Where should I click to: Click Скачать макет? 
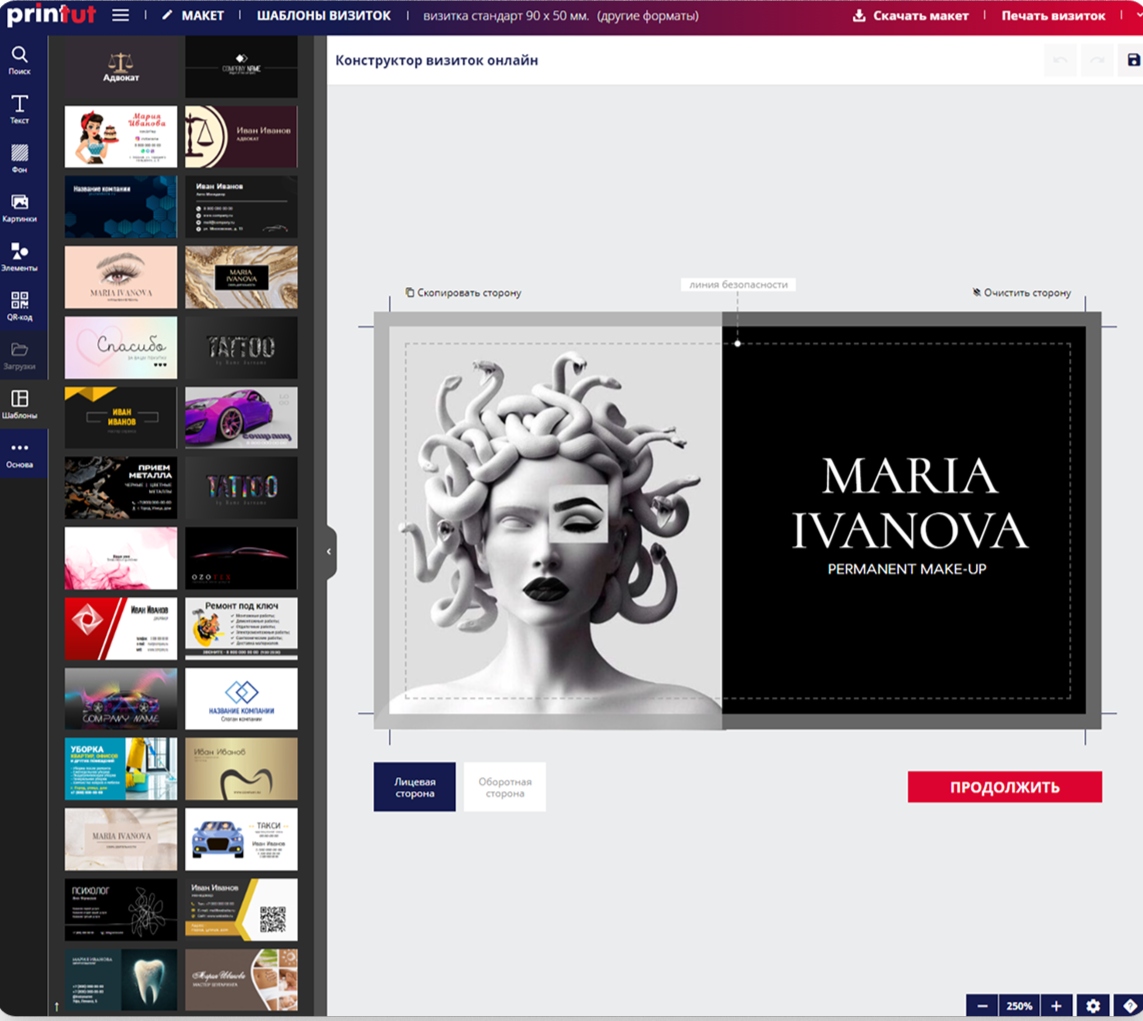(x=911, y=15)
